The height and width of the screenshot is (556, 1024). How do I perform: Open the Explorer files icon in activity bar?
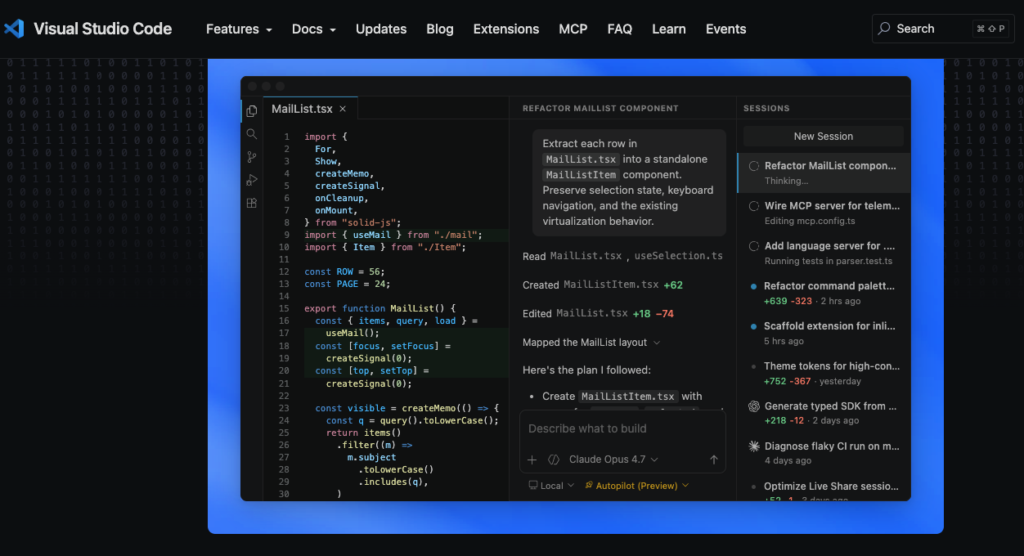(x=251, y=111)
